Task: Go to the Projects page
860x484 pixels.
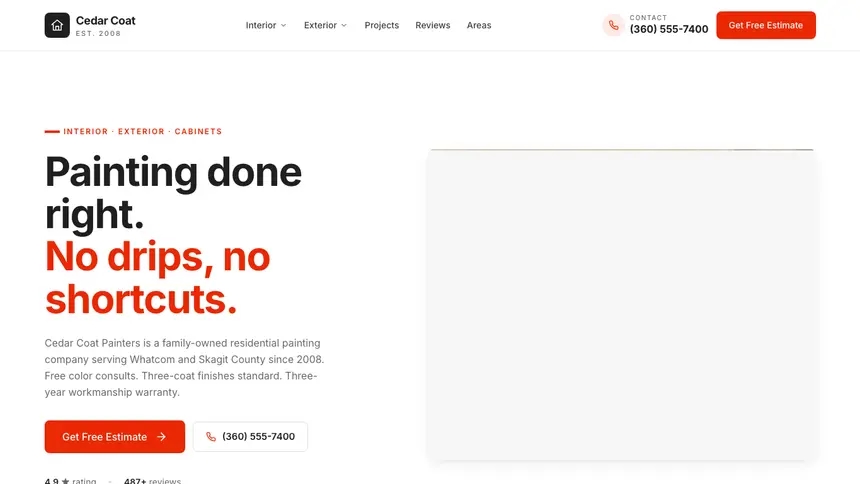Action: 382,25
